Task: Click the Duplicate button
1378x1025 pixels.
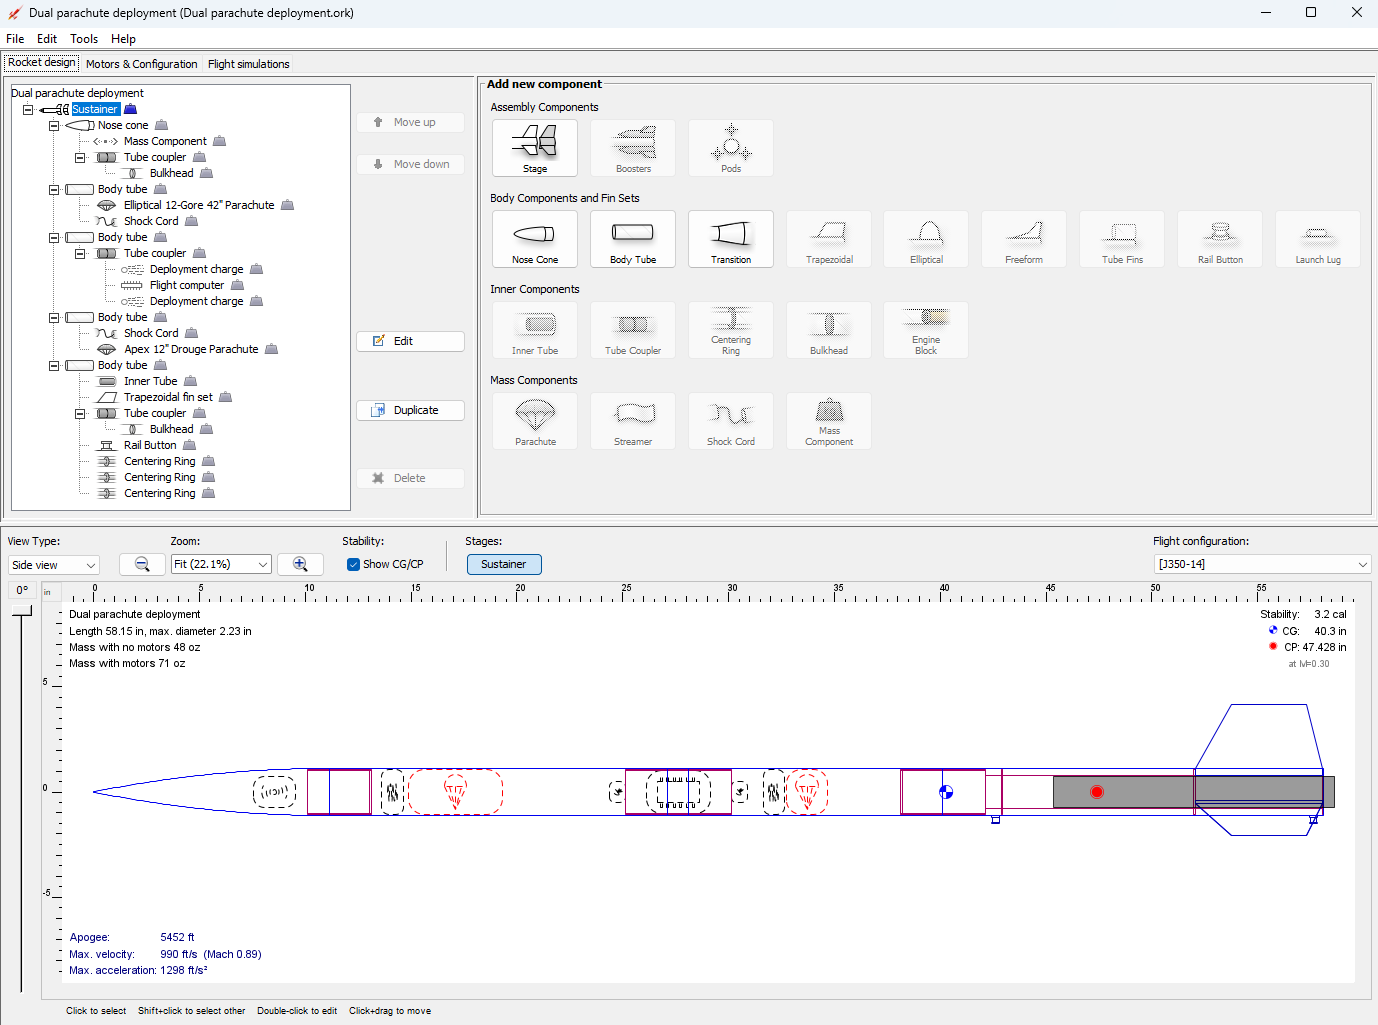Action: tap(410, 410)
